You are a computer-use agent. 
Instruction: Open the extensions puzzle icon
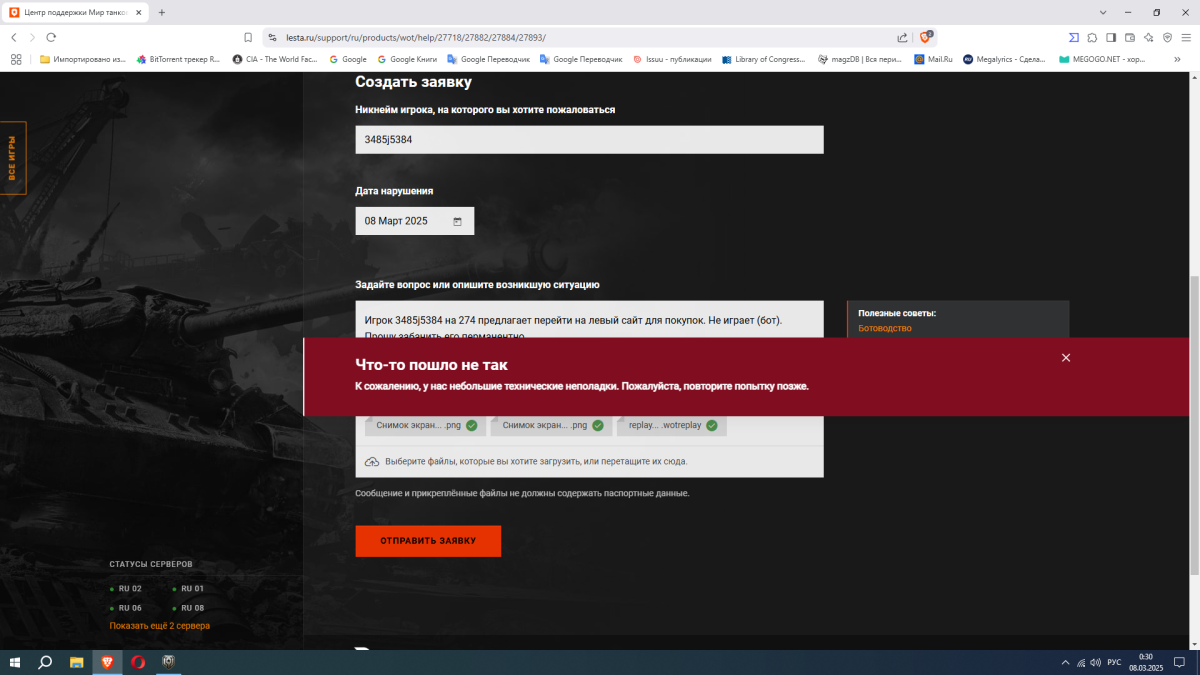pyautogui.click(x=1092, y=37)
